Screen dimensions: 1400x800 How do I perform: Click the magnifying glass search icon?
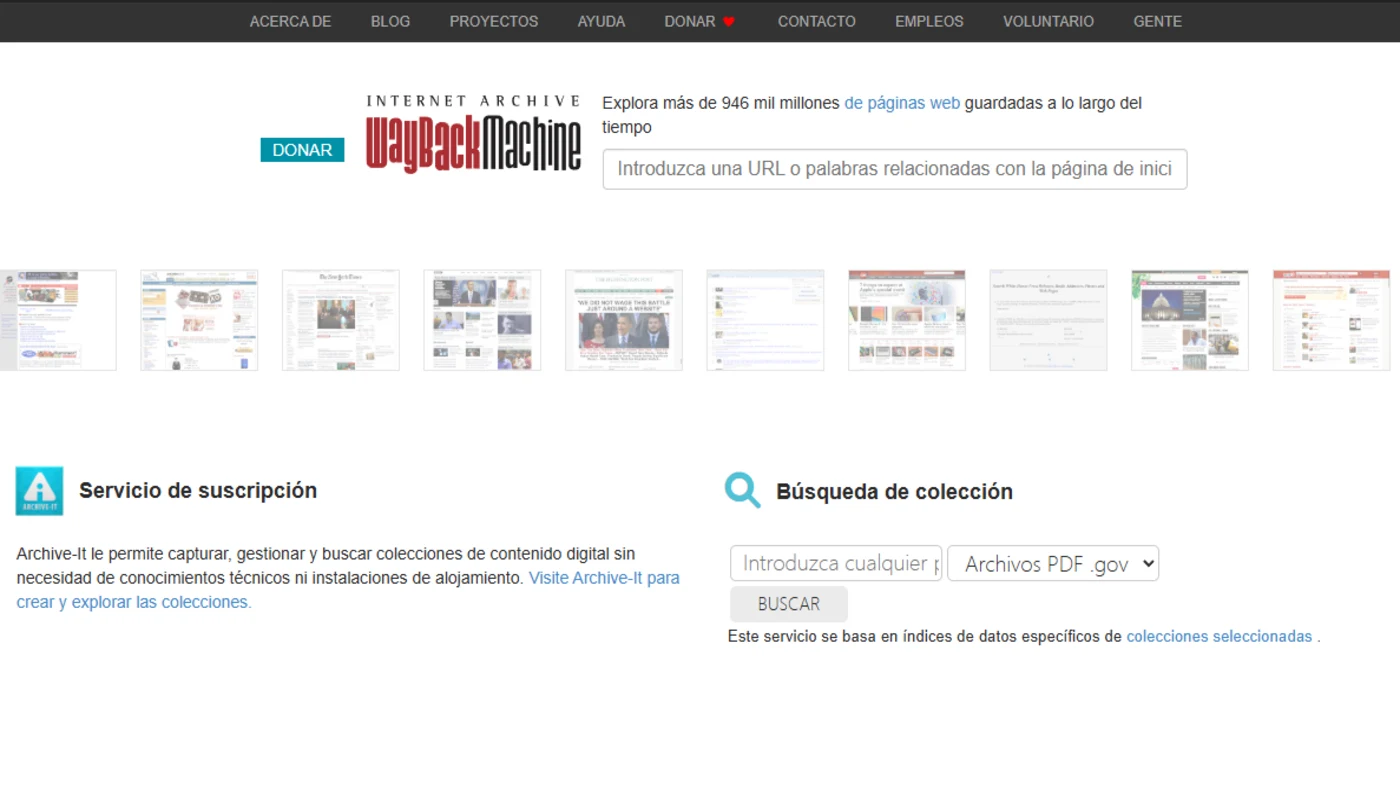tap(743, 490)
